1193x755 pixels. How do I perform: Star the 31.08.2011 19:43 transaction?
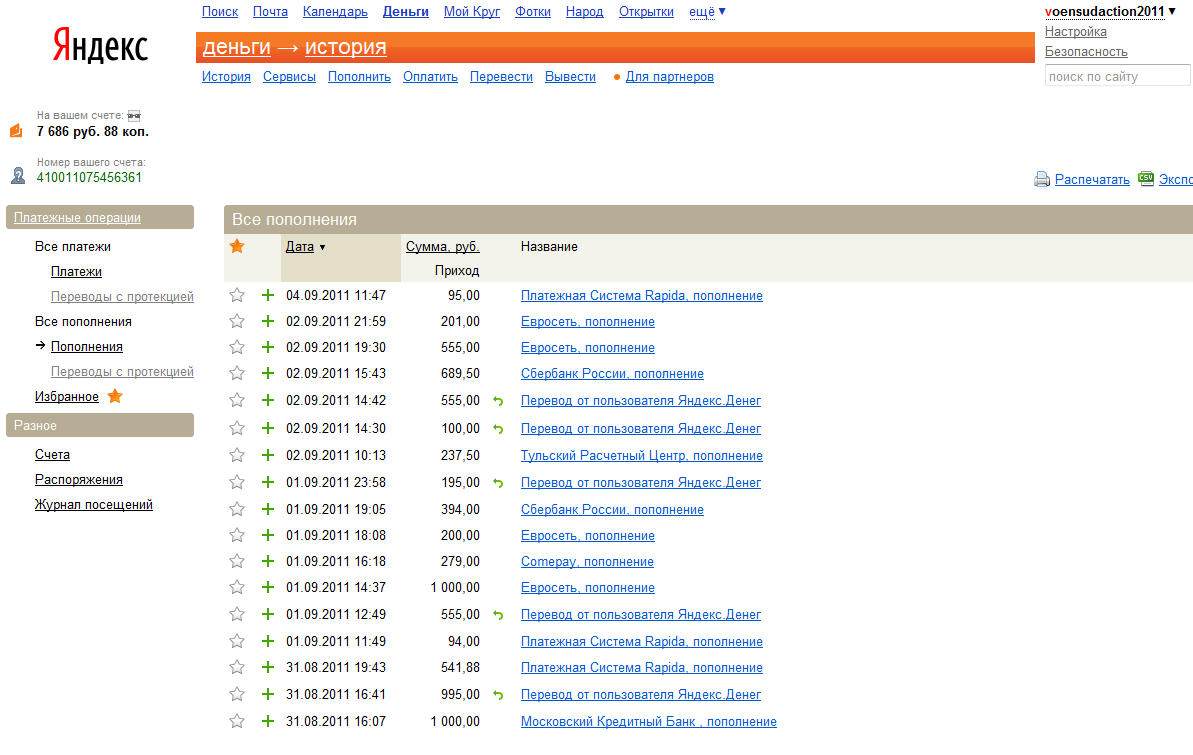[x=237, y=667]
